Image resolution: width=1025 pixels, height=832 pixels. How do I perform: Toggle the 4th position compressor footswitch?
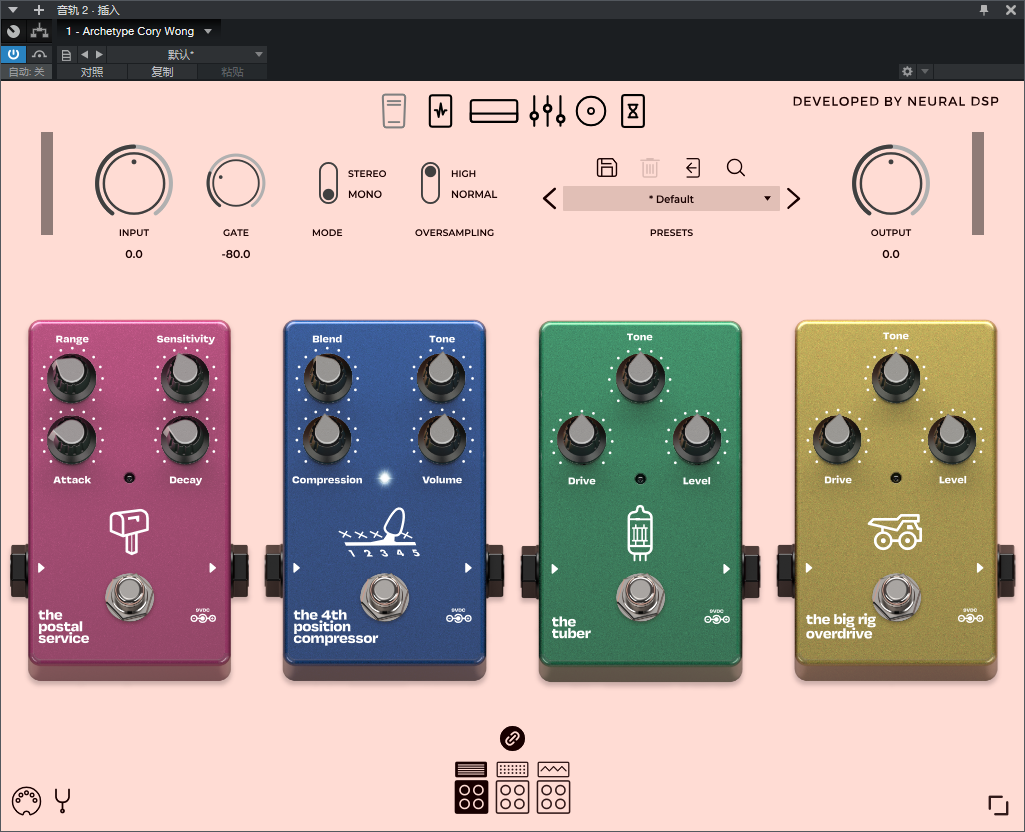(x=384, y=596)
